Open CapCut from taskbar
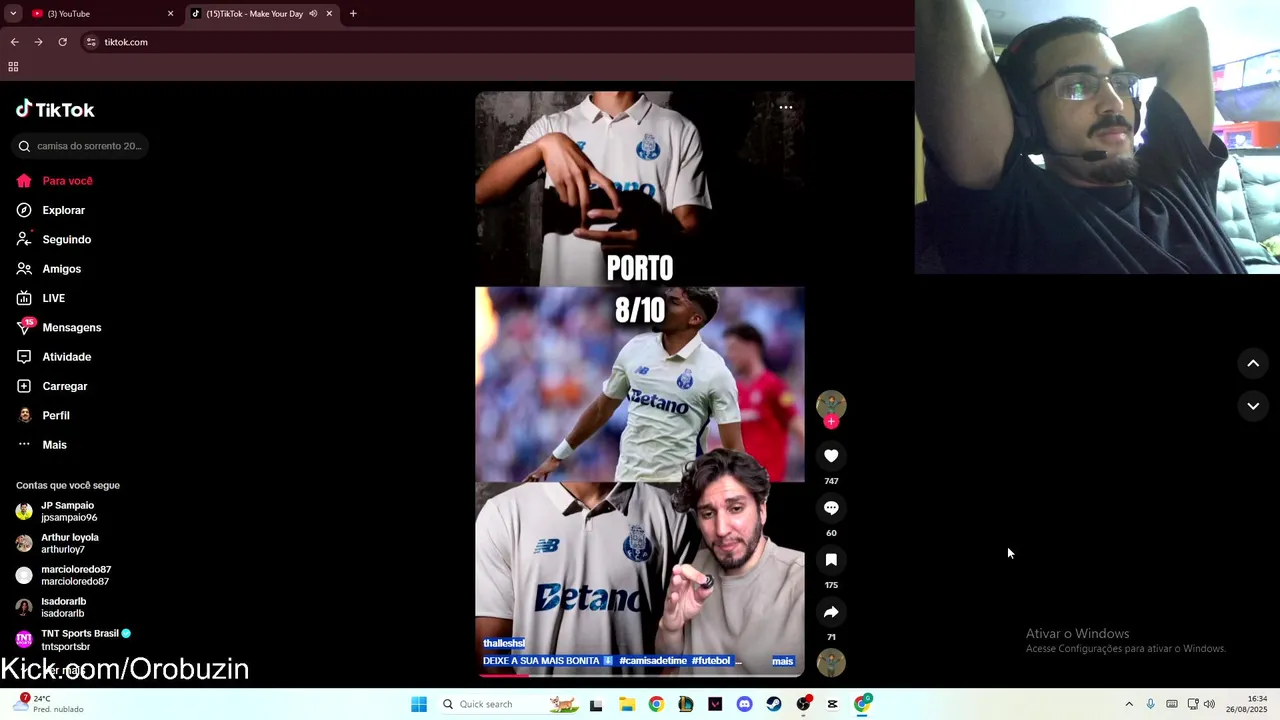The height and width of the screenshot is (720, 1280). tap(832, 704)
